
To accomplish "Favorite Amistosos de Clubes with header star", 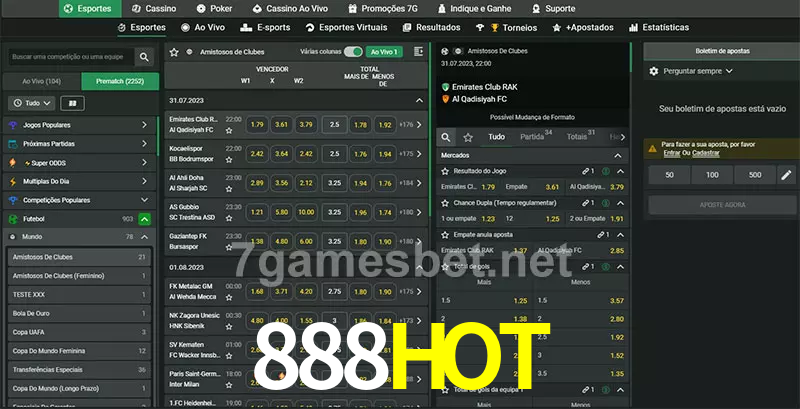I will pos(174,52).
